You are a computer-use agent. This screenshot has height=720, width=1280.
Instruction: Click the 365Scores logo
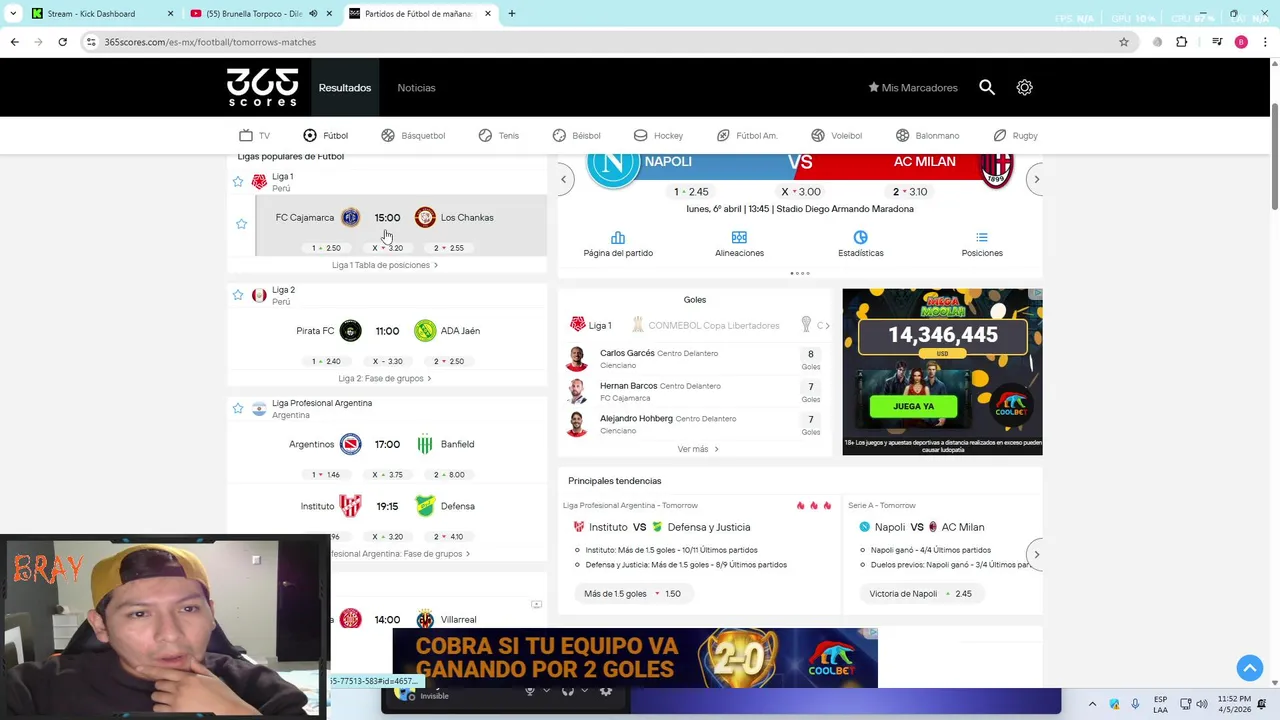(262, 87)
